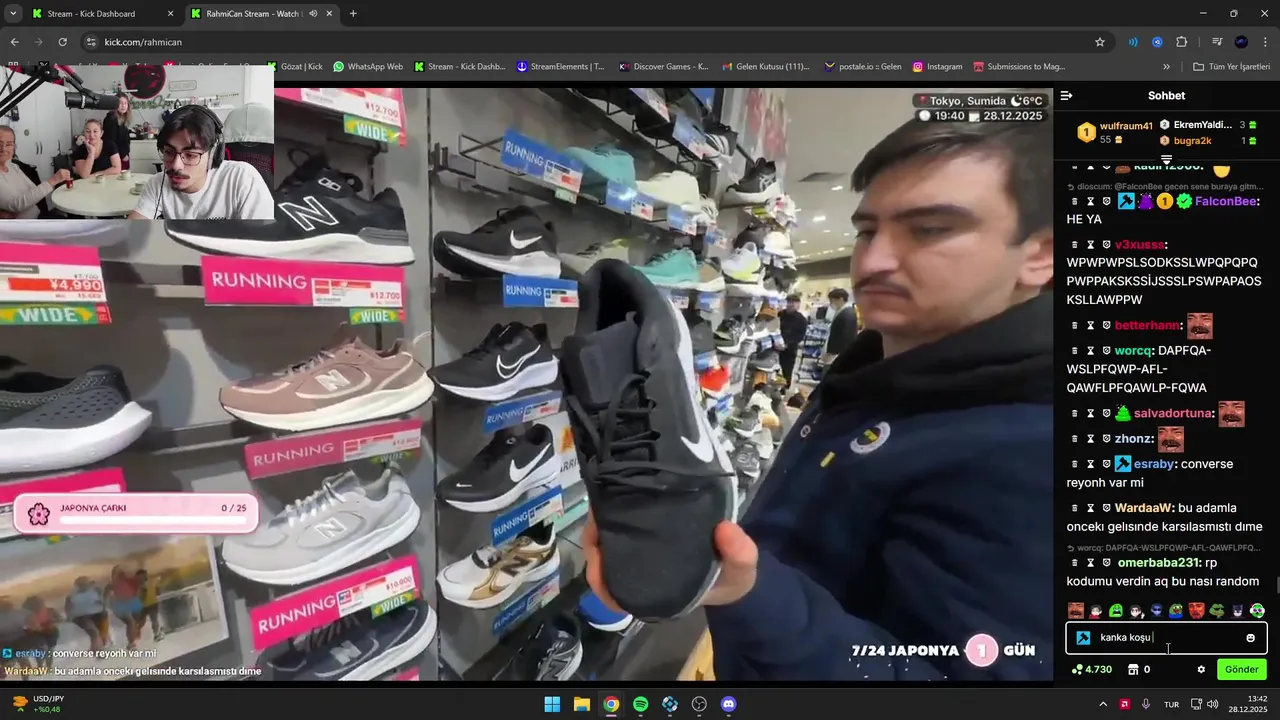Click betterhann username in chat
Viewport: 1280px width, 720px height.
[x=1147, y=325]
